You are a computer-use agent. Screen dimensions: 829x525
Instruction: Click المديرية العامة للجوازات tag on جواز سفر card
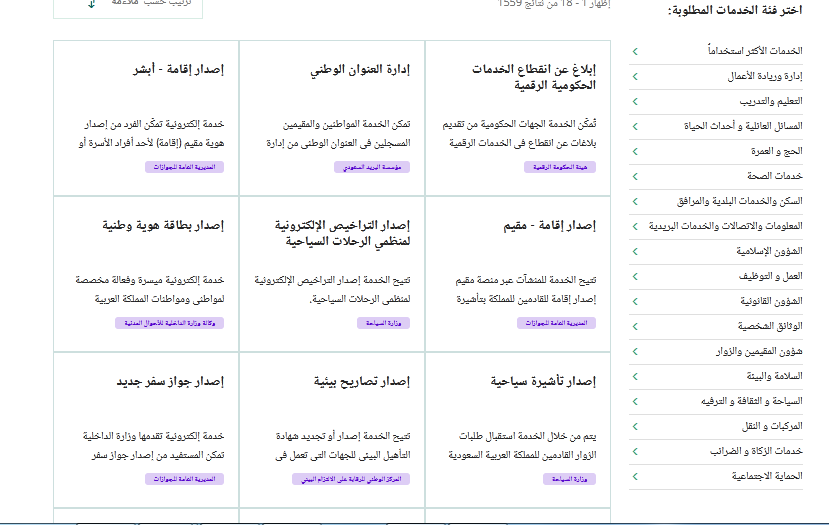pos(185,479)
